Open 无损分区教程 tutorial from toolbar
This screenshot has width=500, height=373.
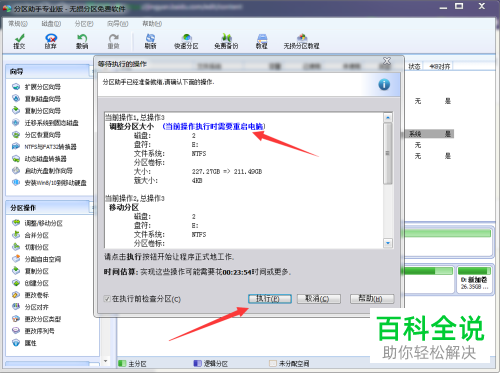click(x=301, y=41)
